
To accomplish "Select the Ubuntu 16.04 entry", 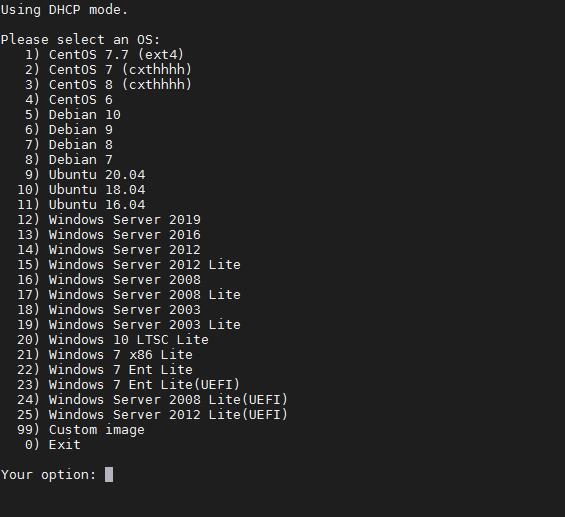I will click(x=81, y=205).
